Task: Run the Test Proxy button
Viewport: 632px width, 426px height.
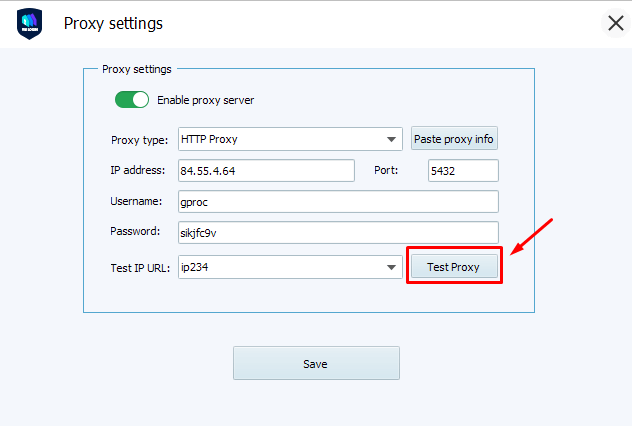Action: pos(453,267)
